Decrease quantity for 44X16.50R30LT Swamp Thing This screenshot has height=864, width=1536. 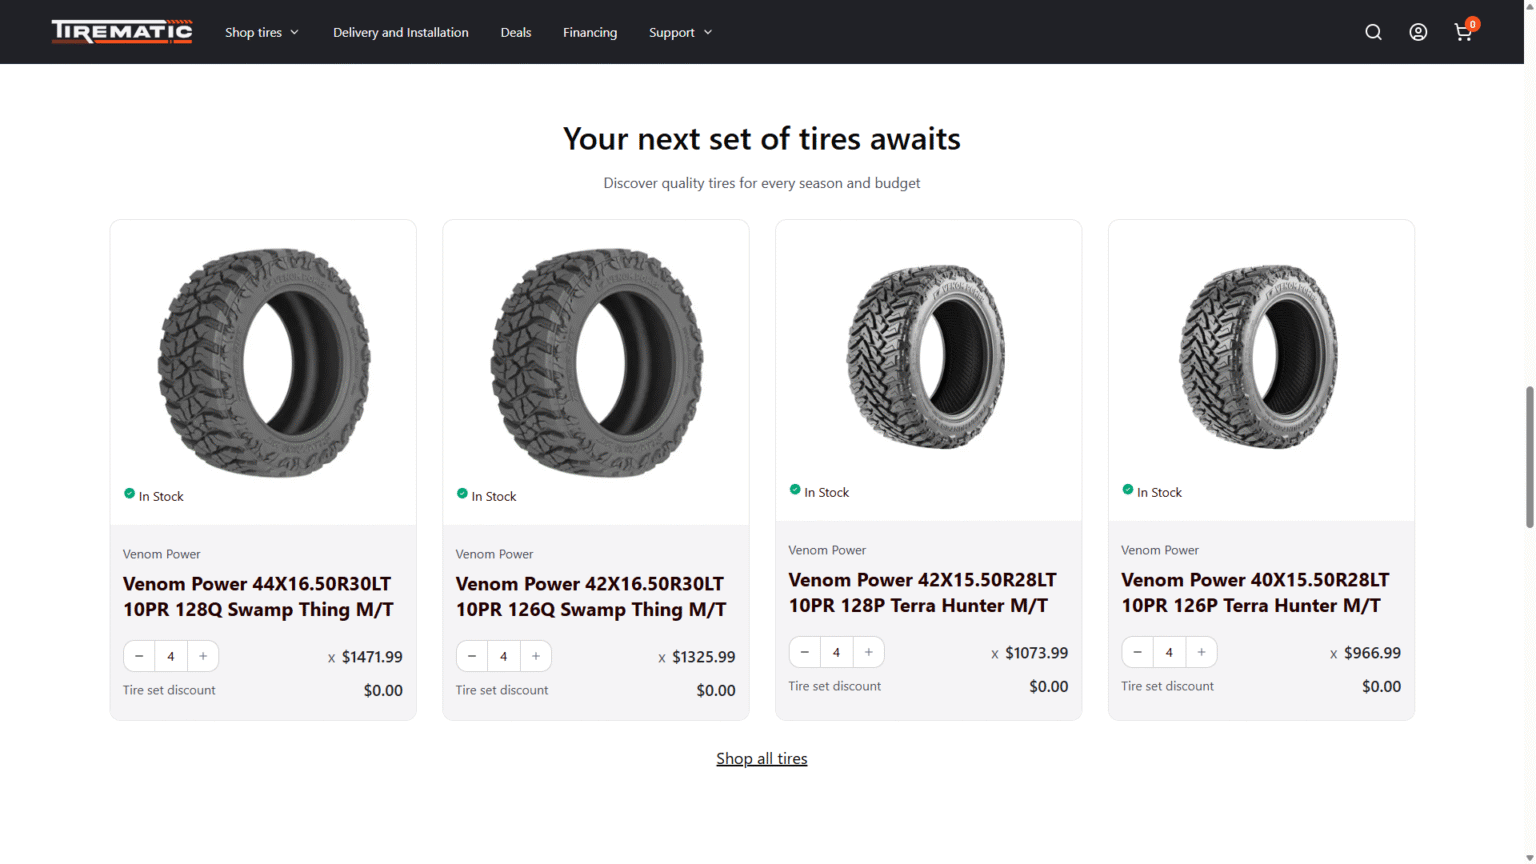139,656
